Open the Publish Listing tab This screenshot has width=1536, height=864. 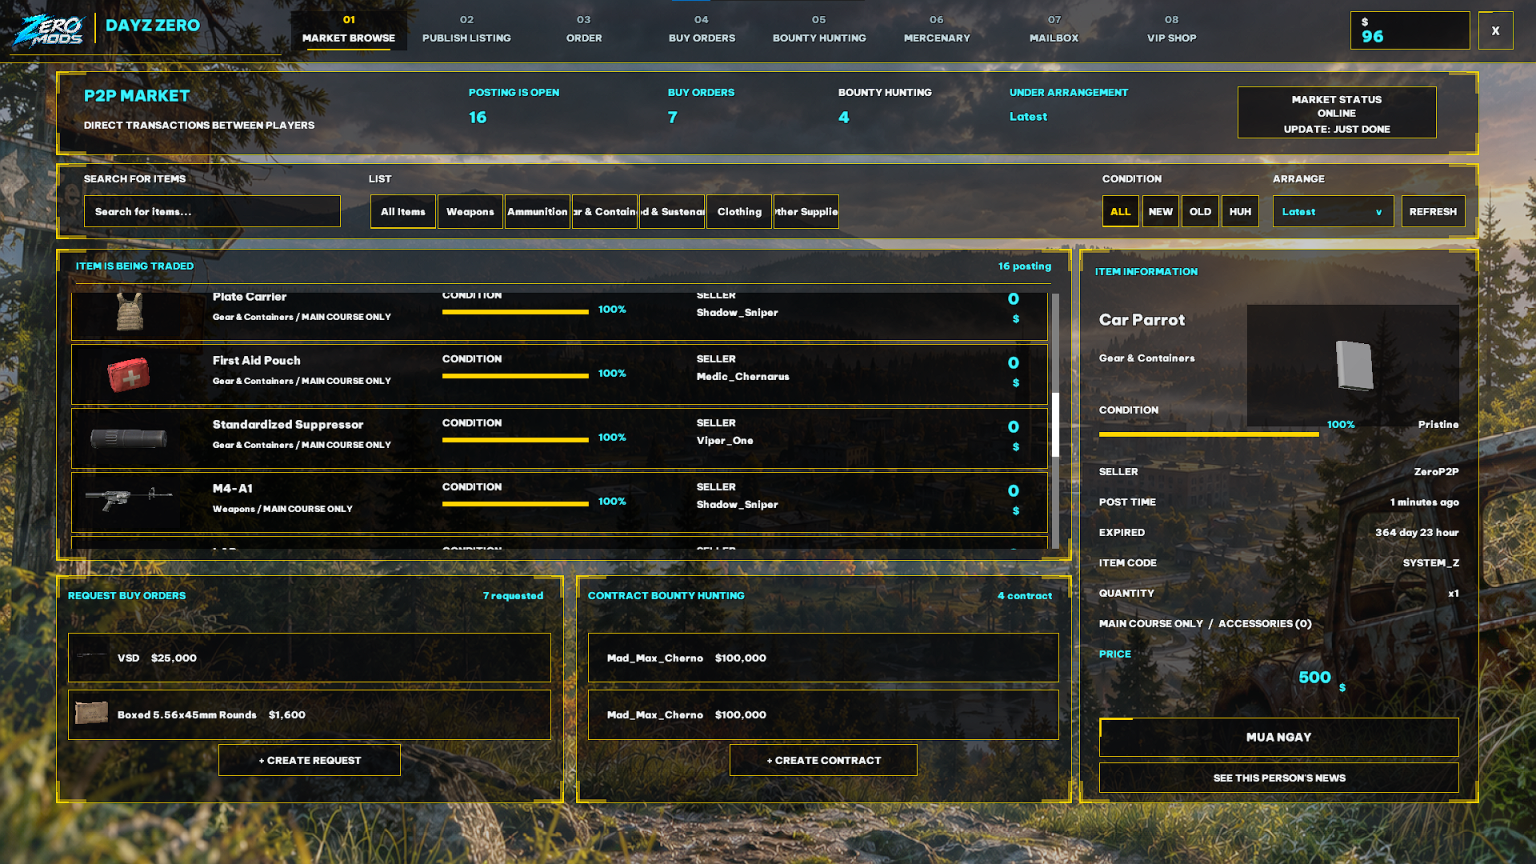[x=466, y=29]
